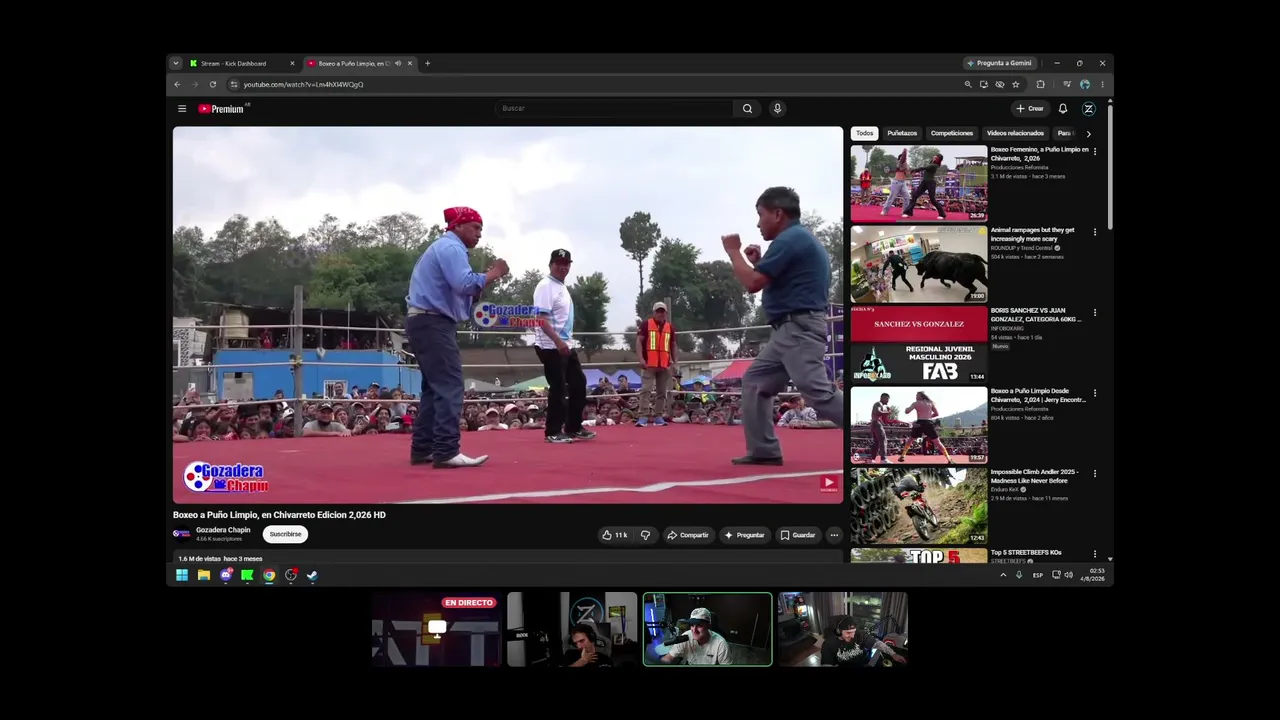The image size is (1280, 720).
Task: Click the Crear button
Action: (x=1030, y=109)
